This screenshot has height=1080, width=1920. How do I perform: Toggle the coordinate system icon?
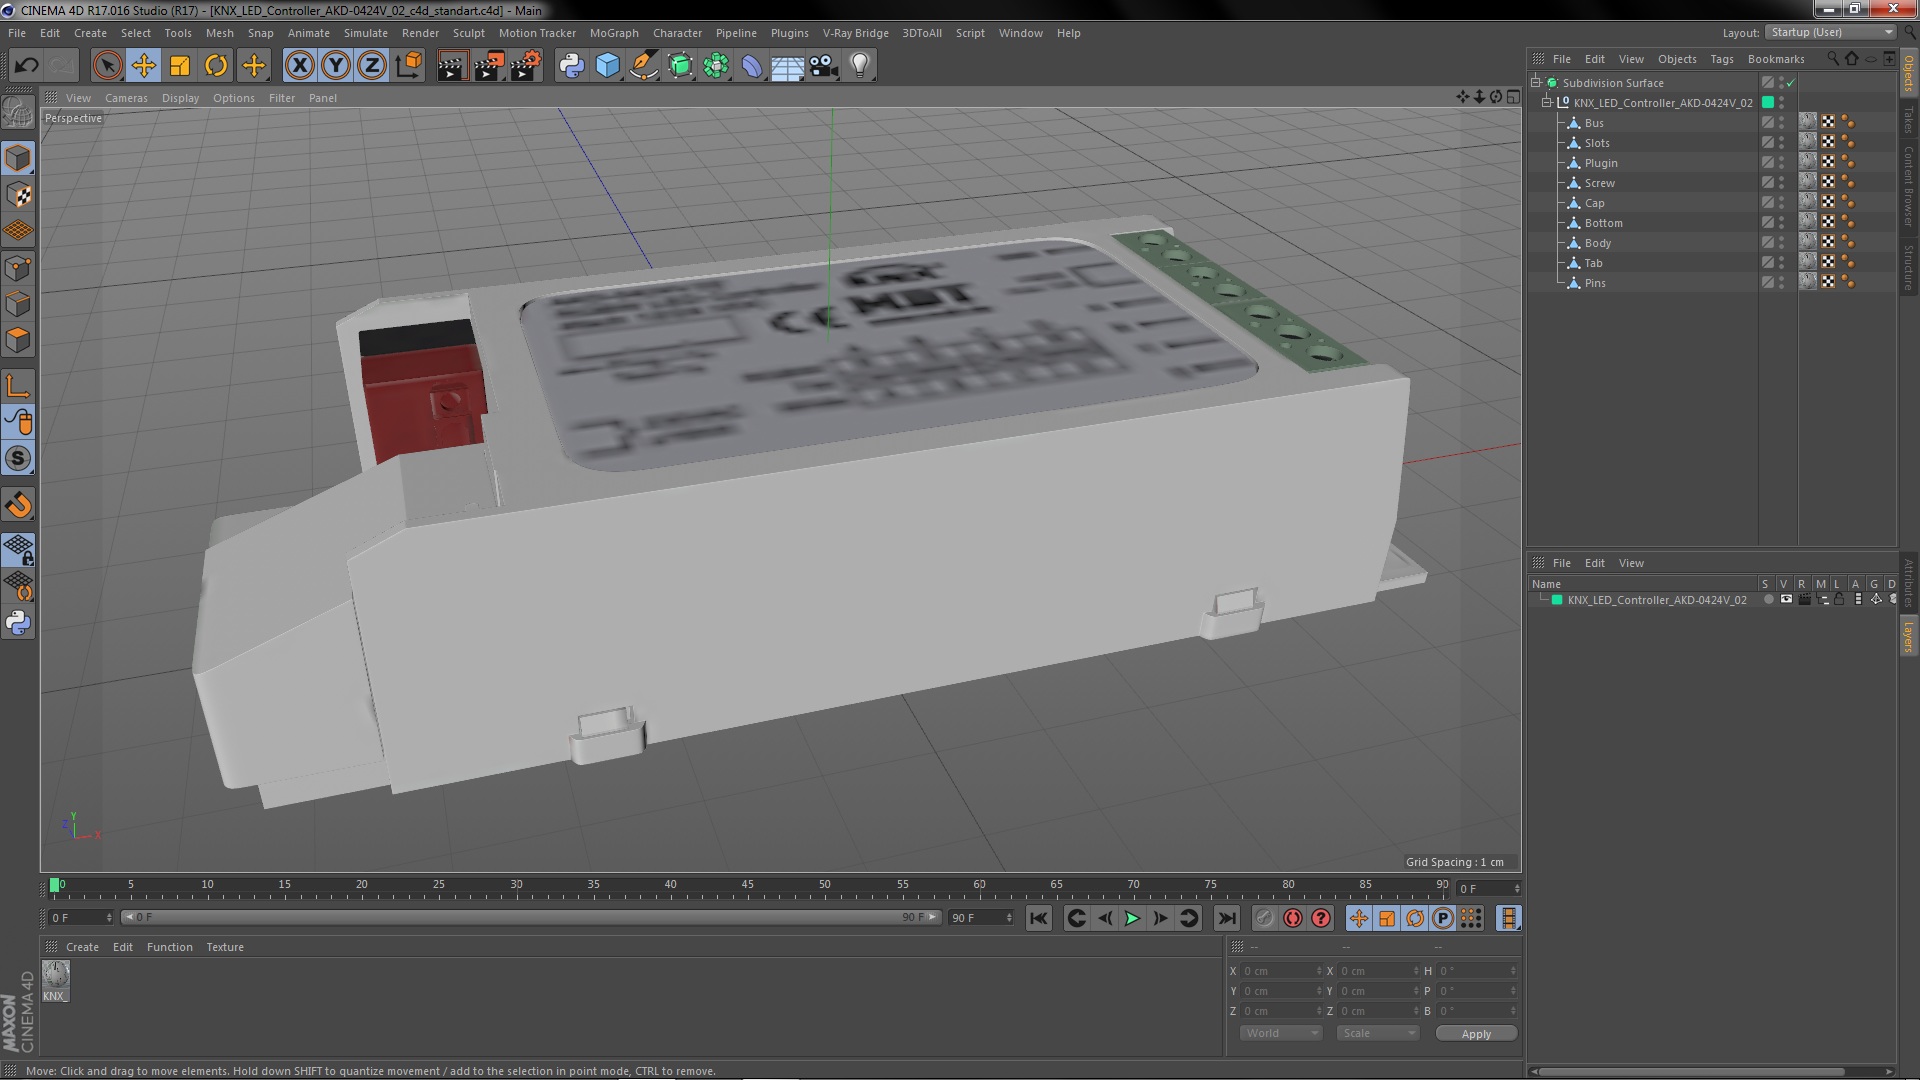click(409, 66)
